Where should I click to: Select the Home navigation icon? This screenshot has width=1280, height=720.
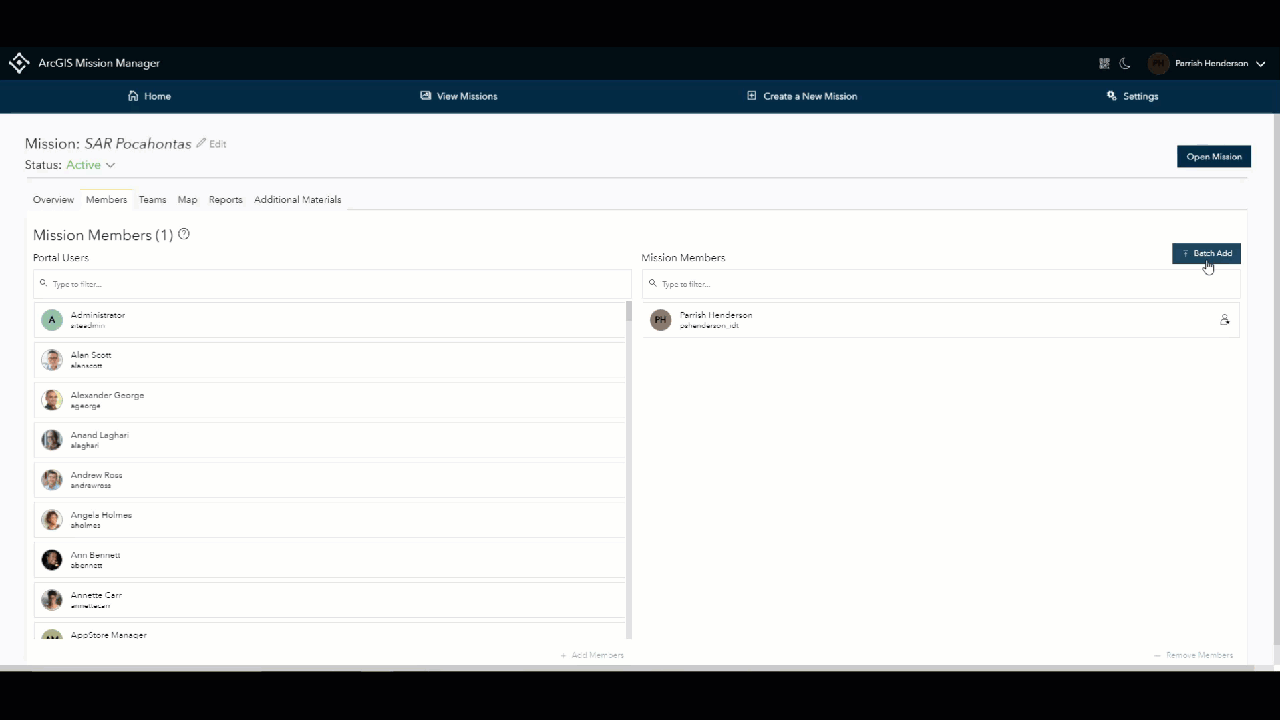(134, 95)
